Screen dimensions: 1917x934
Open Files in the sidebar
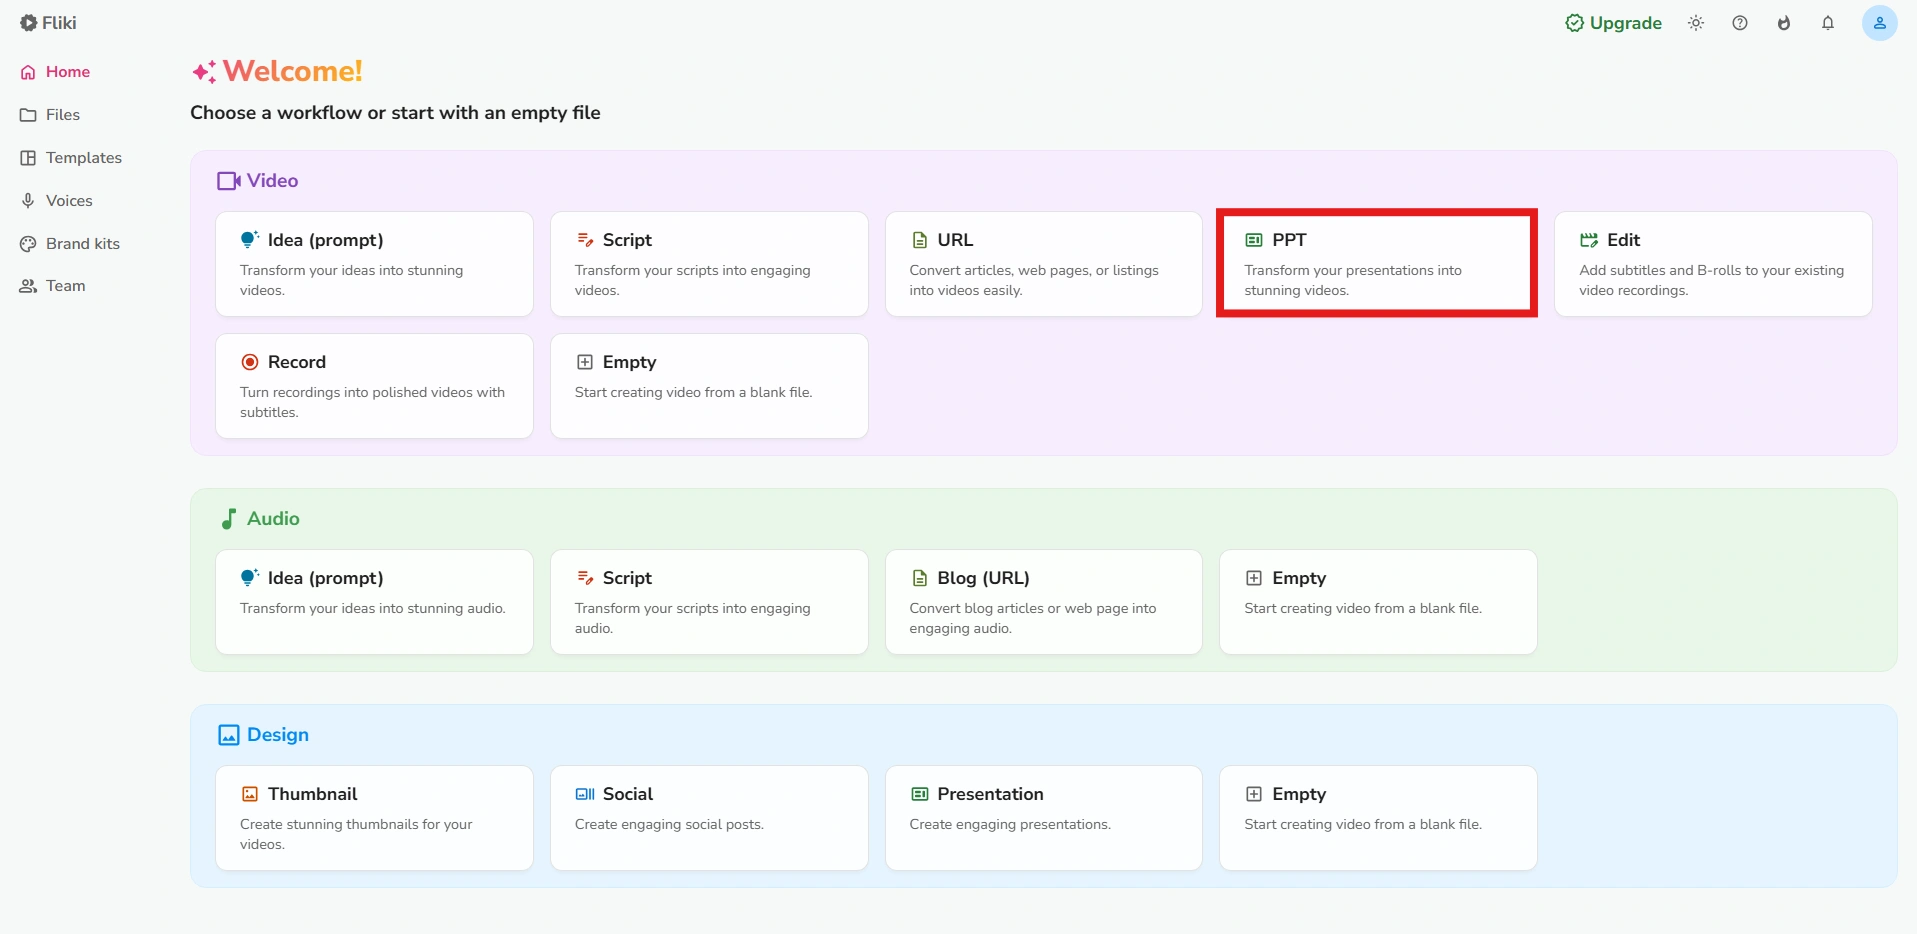pyautogui.click(x=51, y=115)
